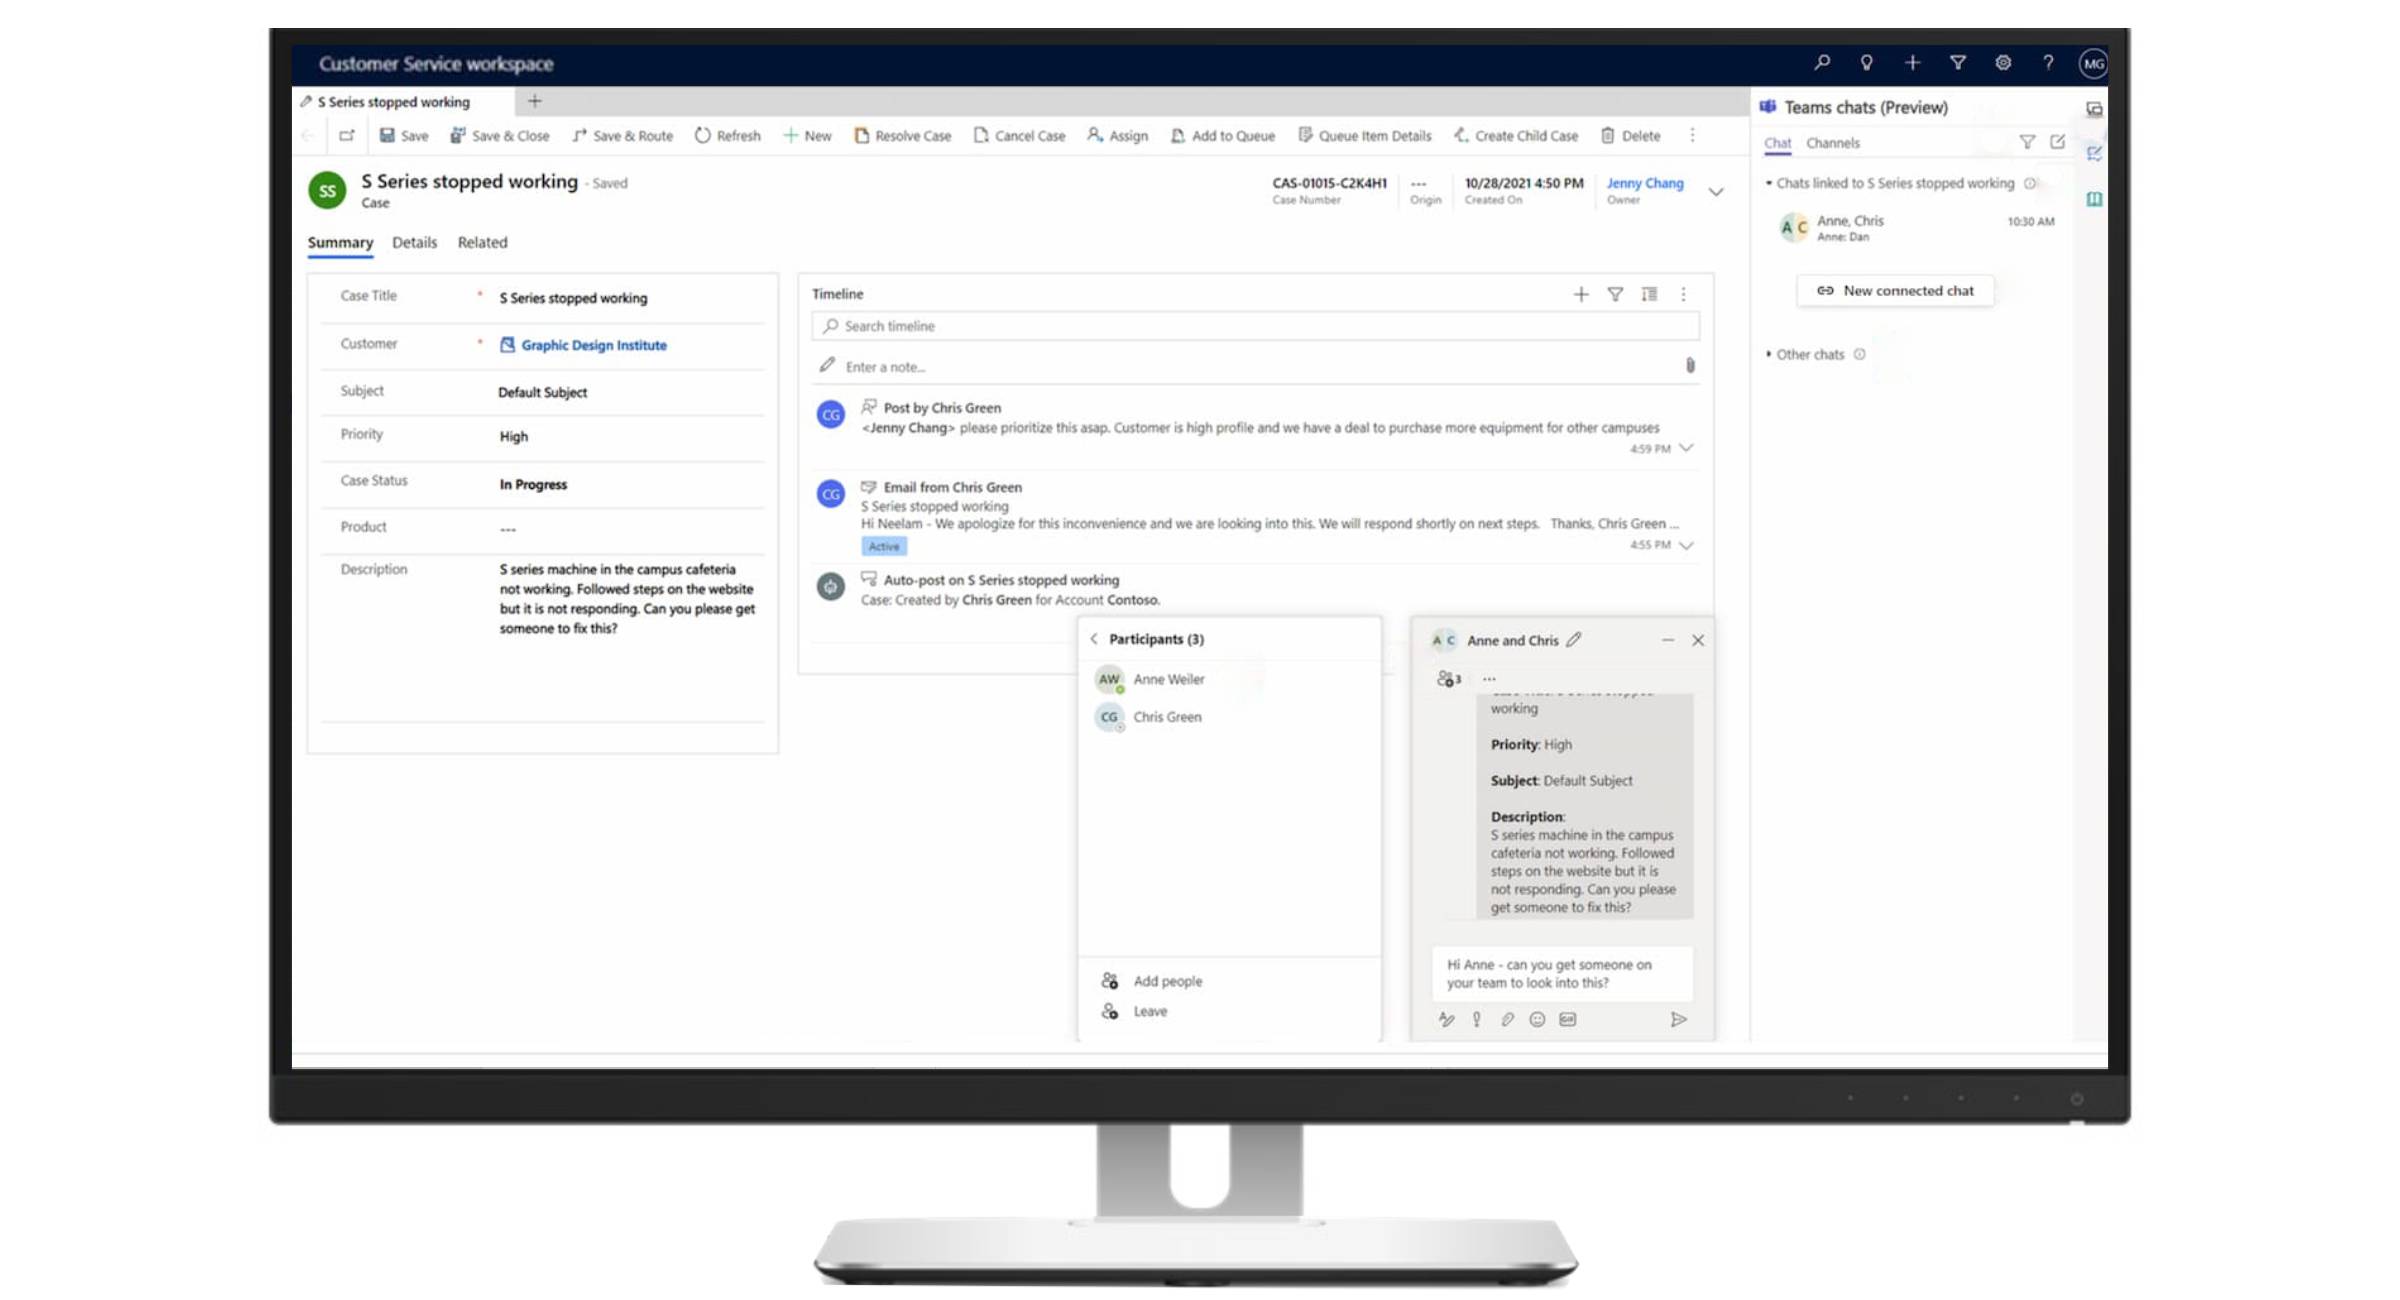Viewport: 2400px width, 1300px height.
Task: Click Resolve Case
Action: pos(902,136)
